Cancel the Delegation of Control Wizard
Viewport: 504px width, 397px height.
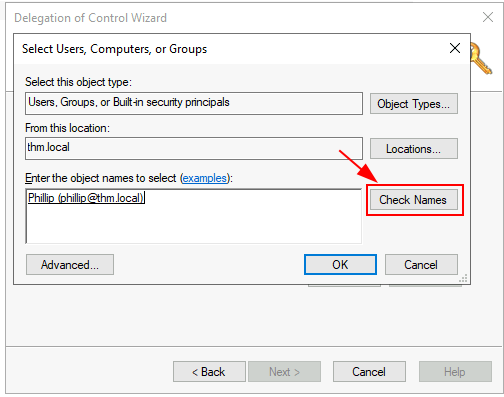tap(369, 372)
